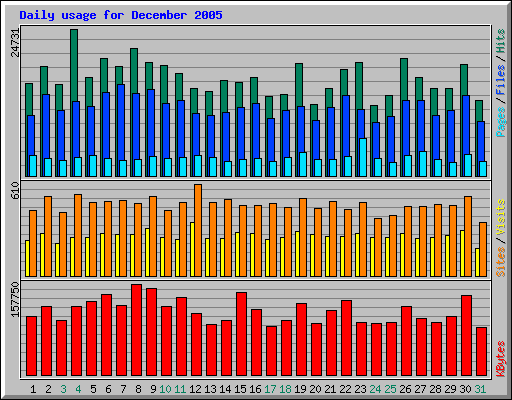Click the green hits bar for day 8
The height and width of the screenshot is (400, 512).
(134, 71)
